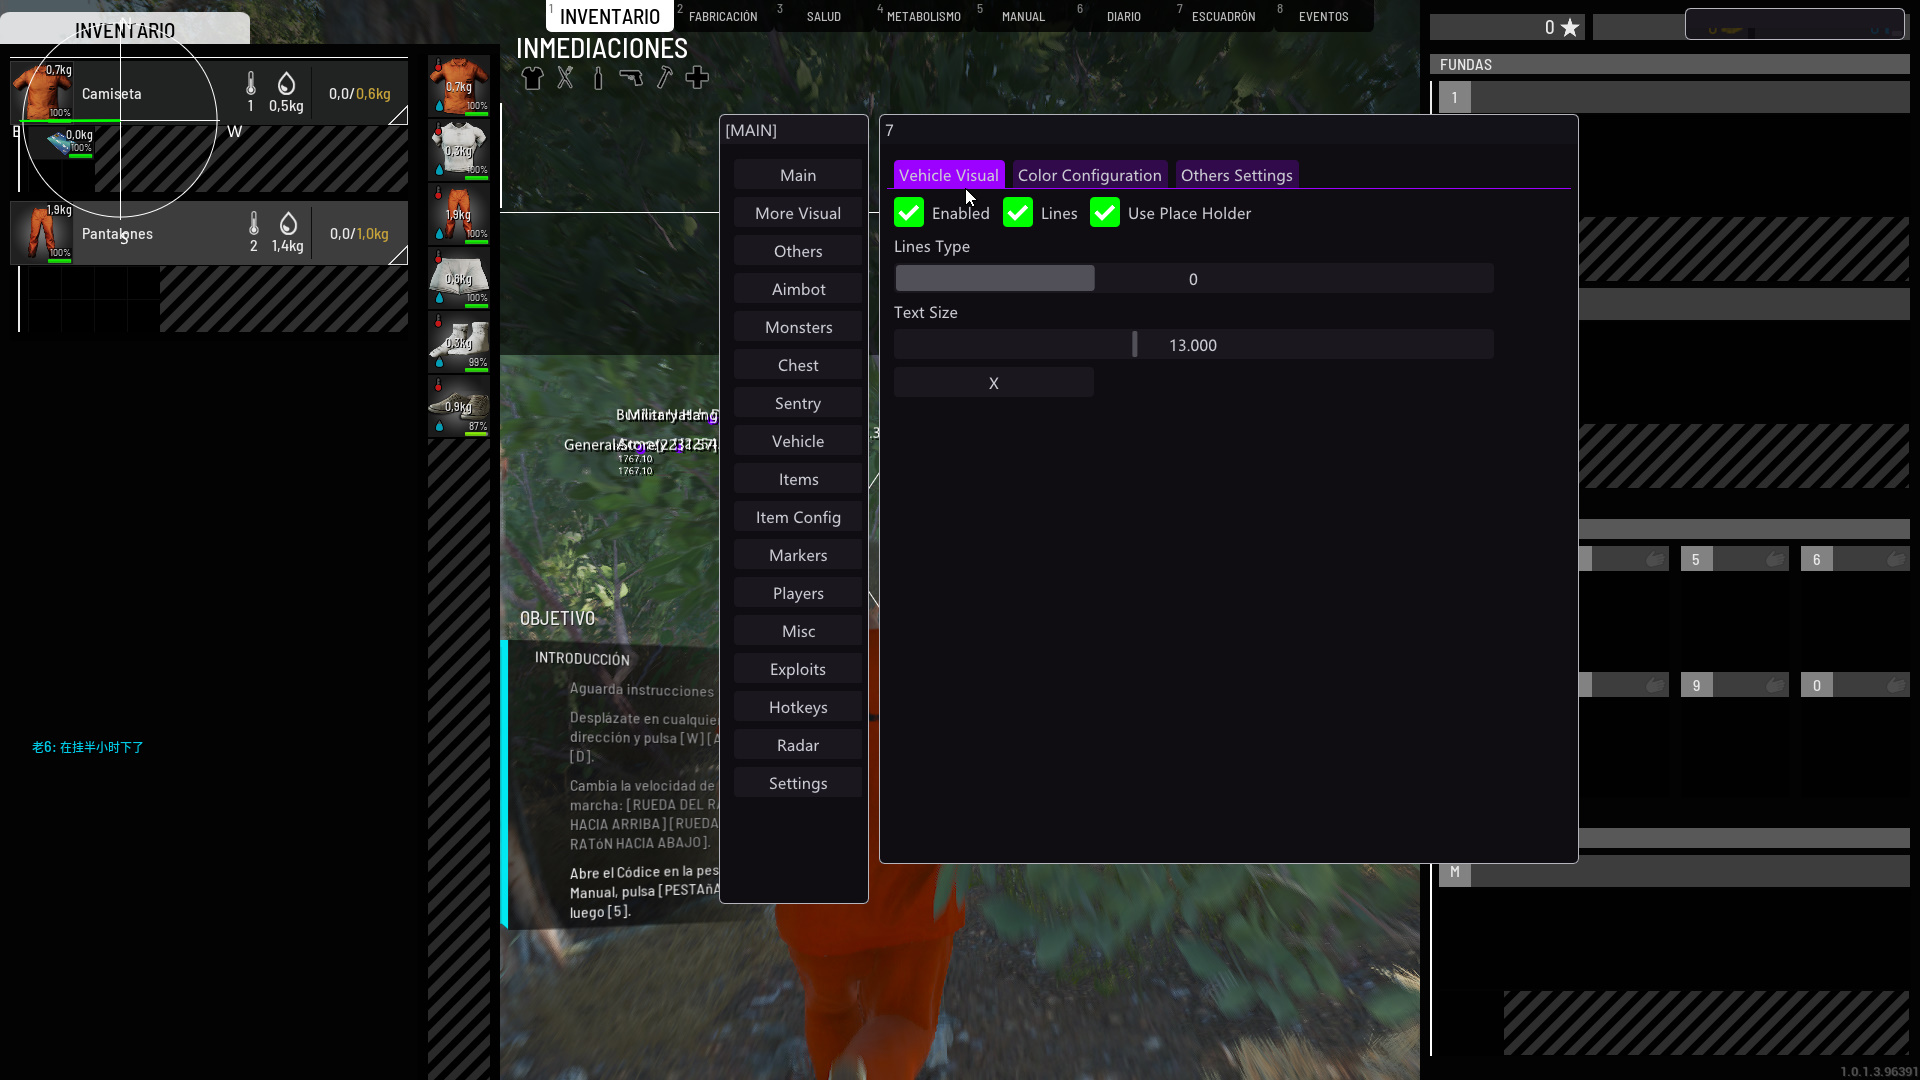The width and height of the screenshot is (1920, 1080).
Task: Open the Aimbot menu section
Action: point(798,289)
